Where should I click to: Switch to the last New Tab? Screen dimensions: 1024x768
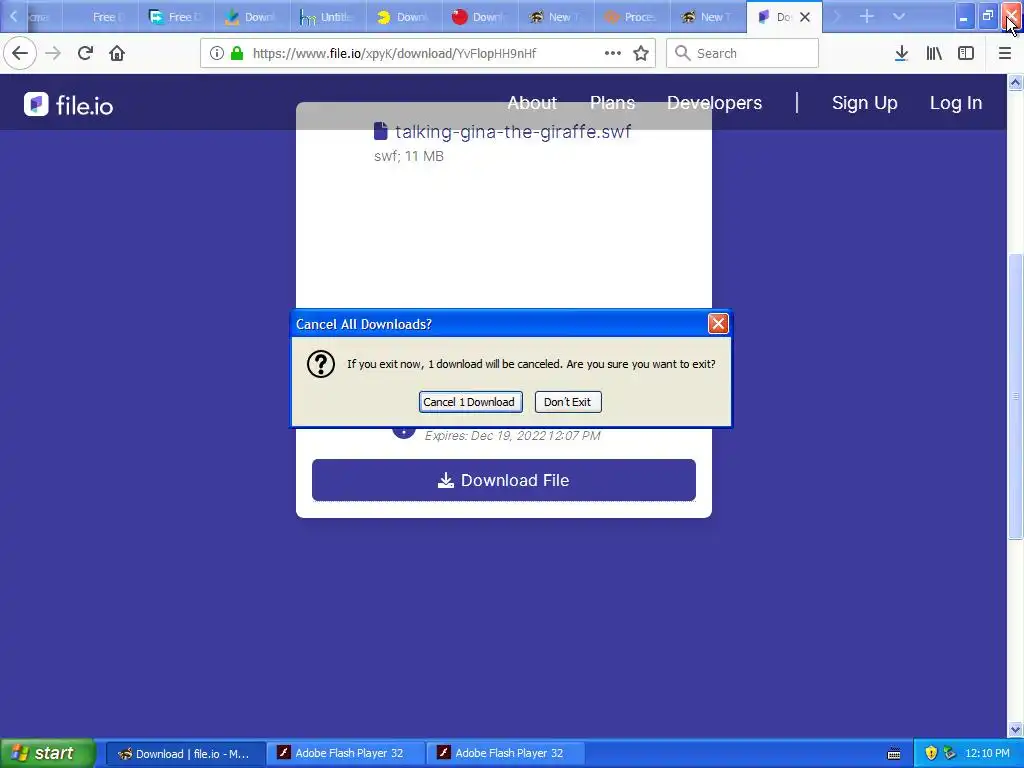coord(708,17)
